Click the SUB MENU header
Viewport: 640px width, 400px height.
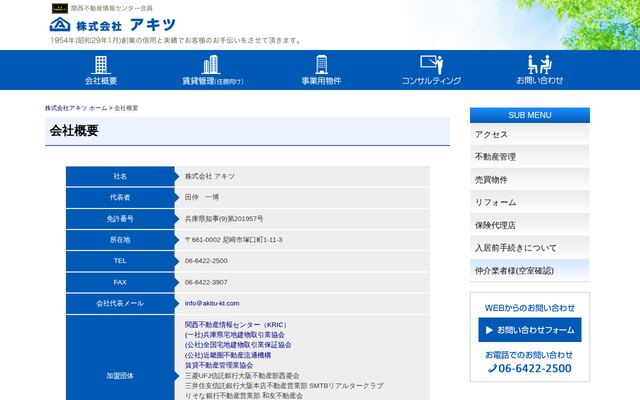530,115
